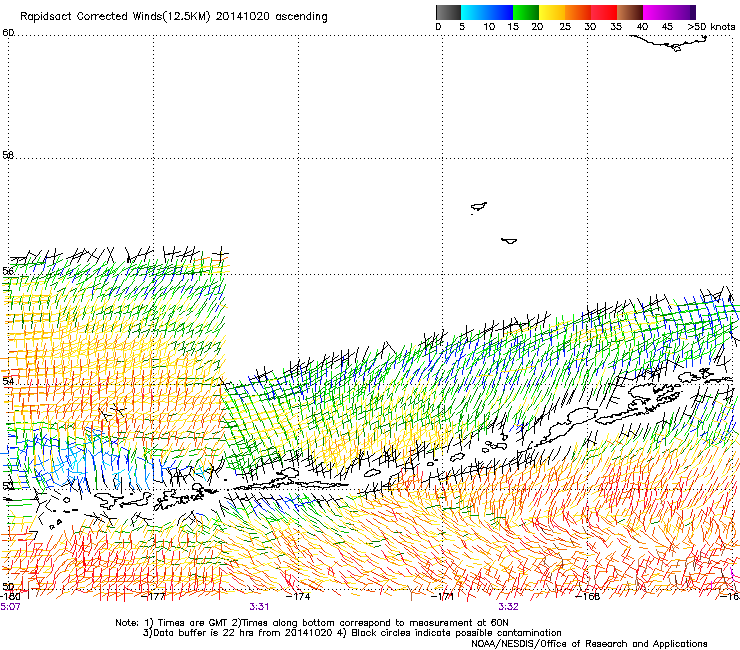Click the lower small island outline near 56.5N
This screenshot has width=740, height=650.
pos(509,241)
